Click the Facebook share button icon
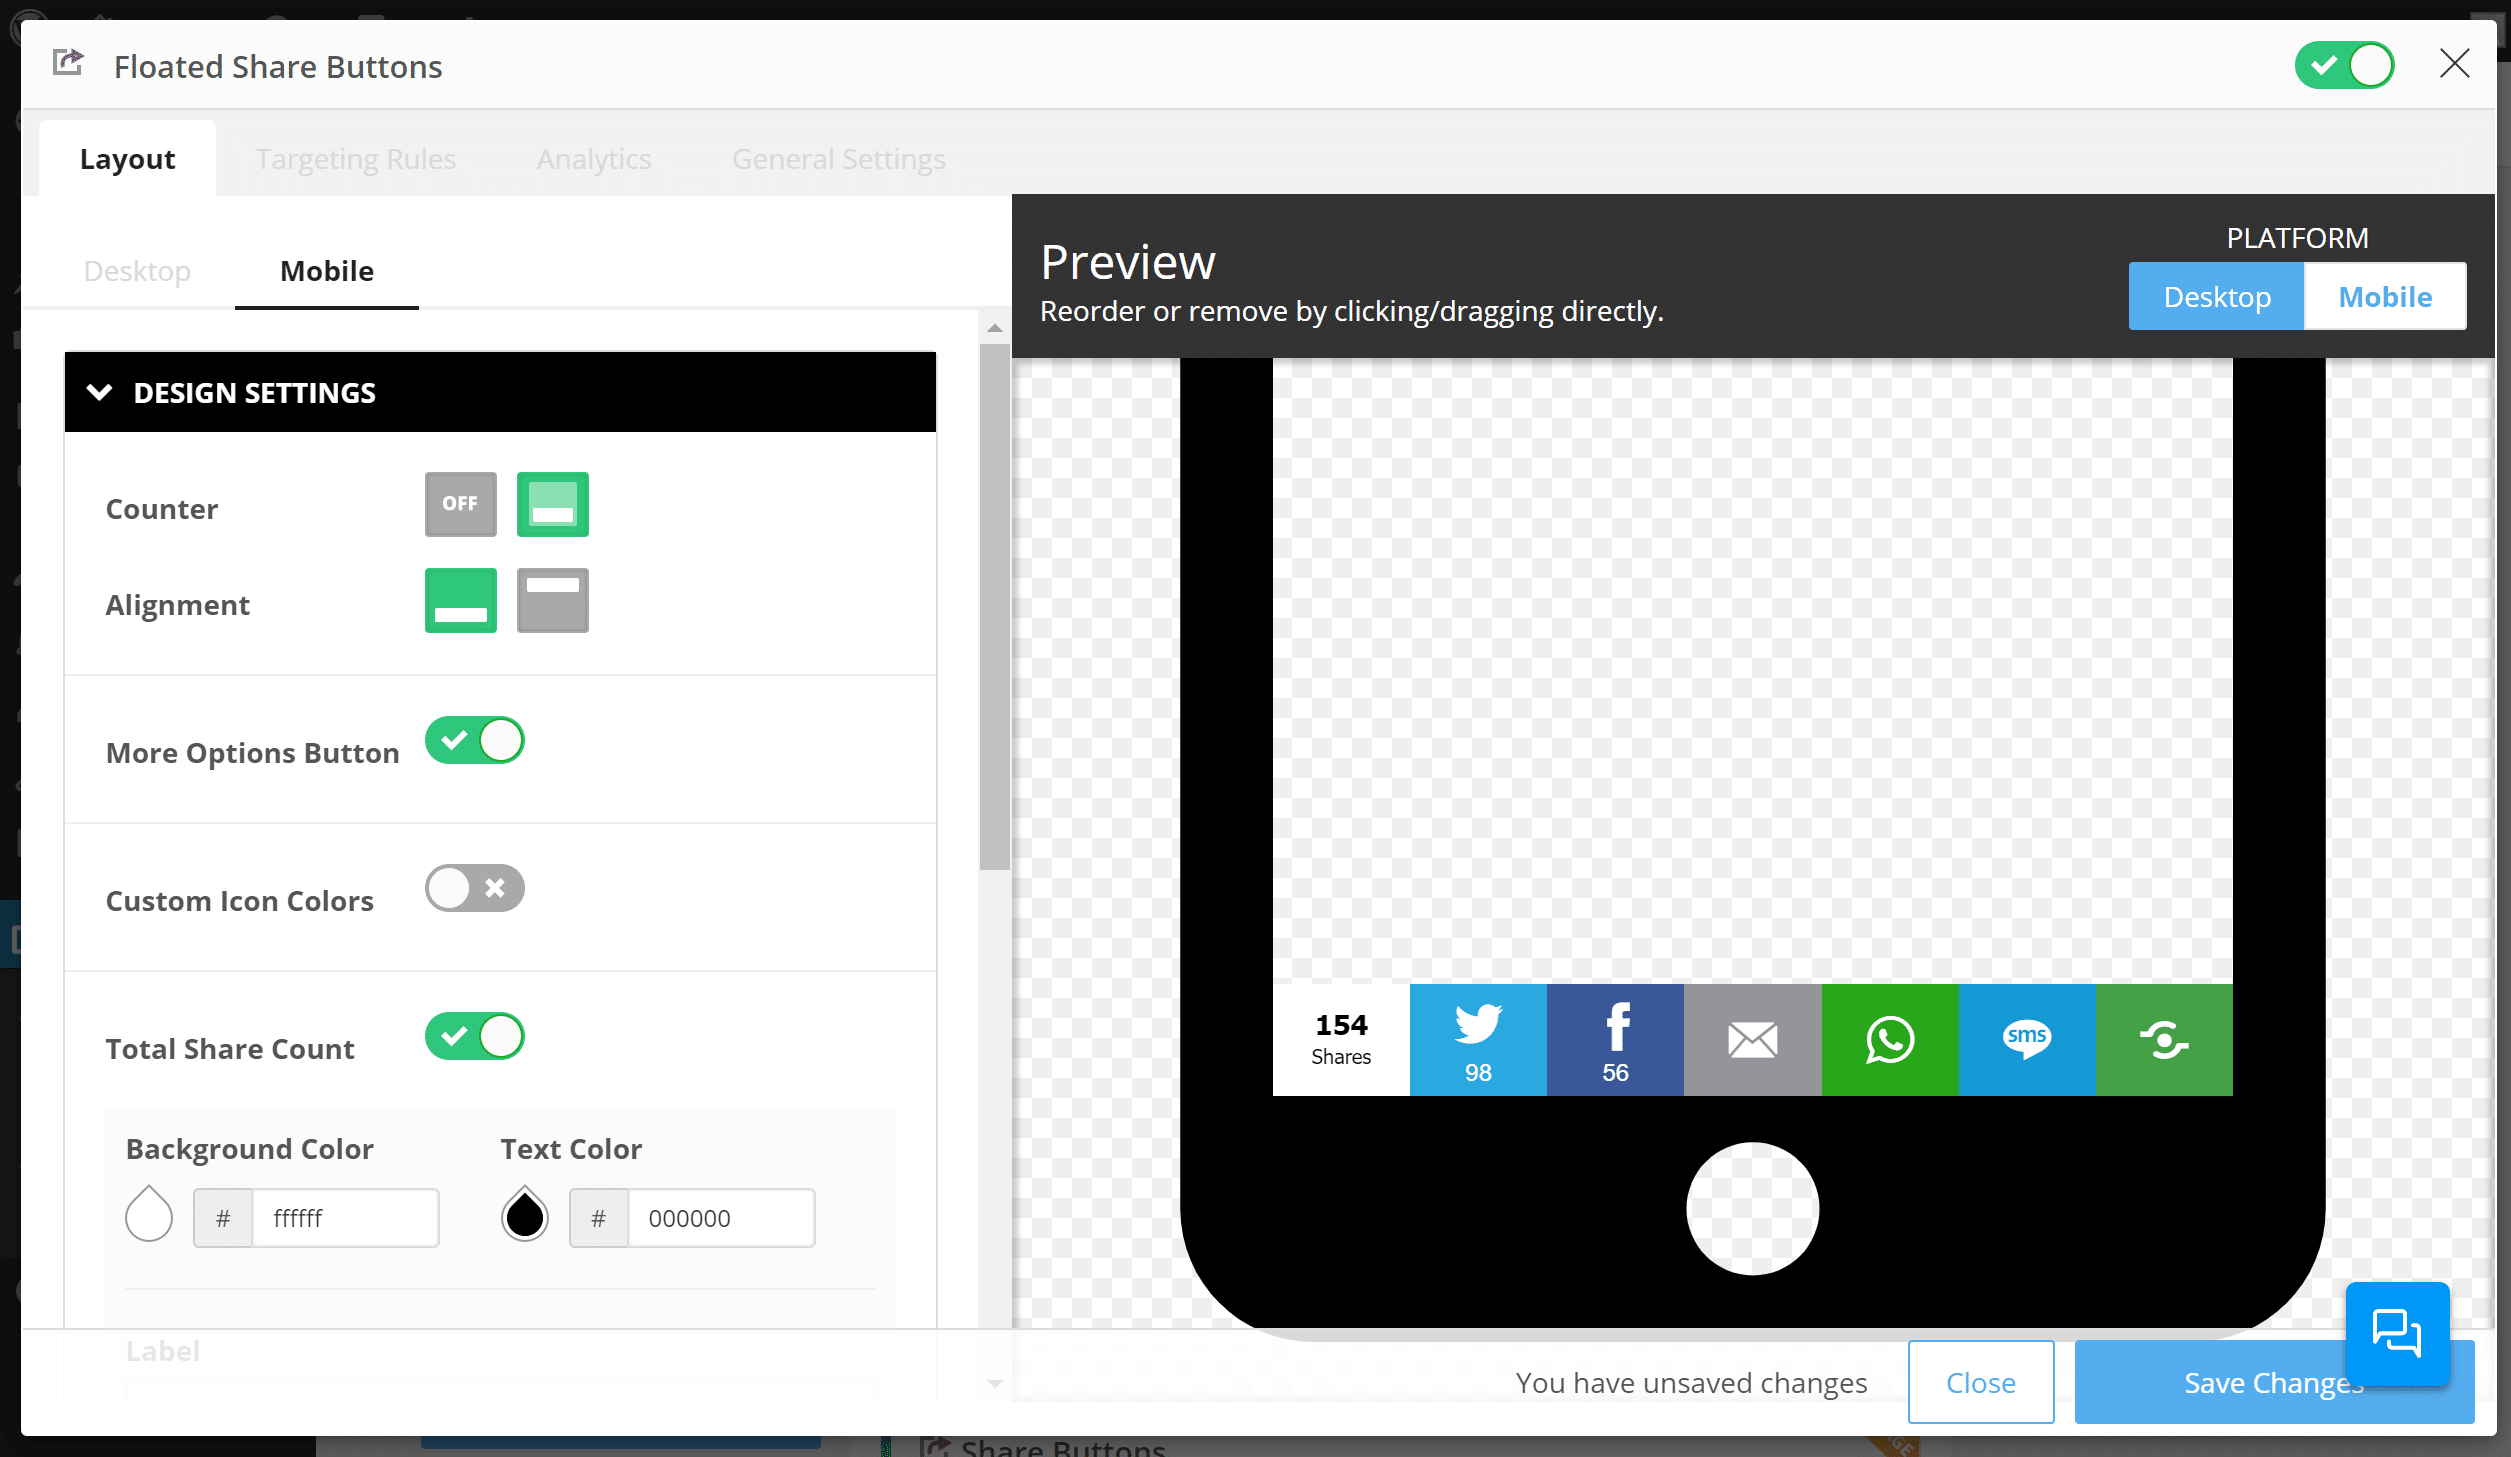 pos(1613,1039)
